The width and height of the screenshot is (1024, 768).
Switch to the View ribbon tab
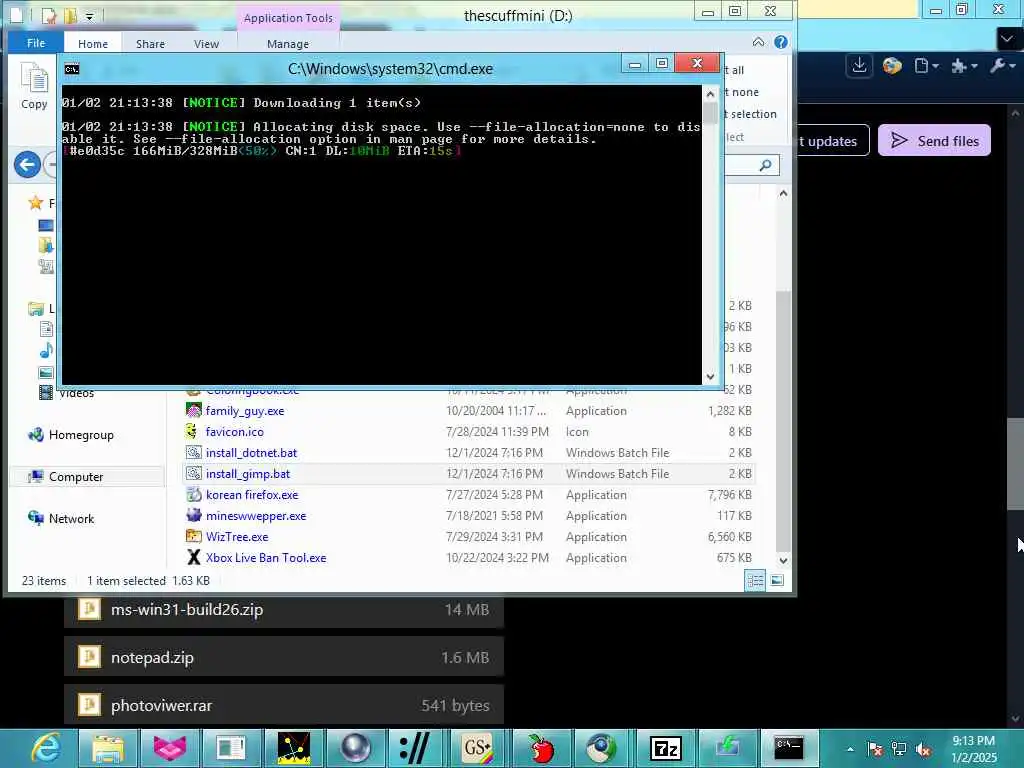click(206, 44)
